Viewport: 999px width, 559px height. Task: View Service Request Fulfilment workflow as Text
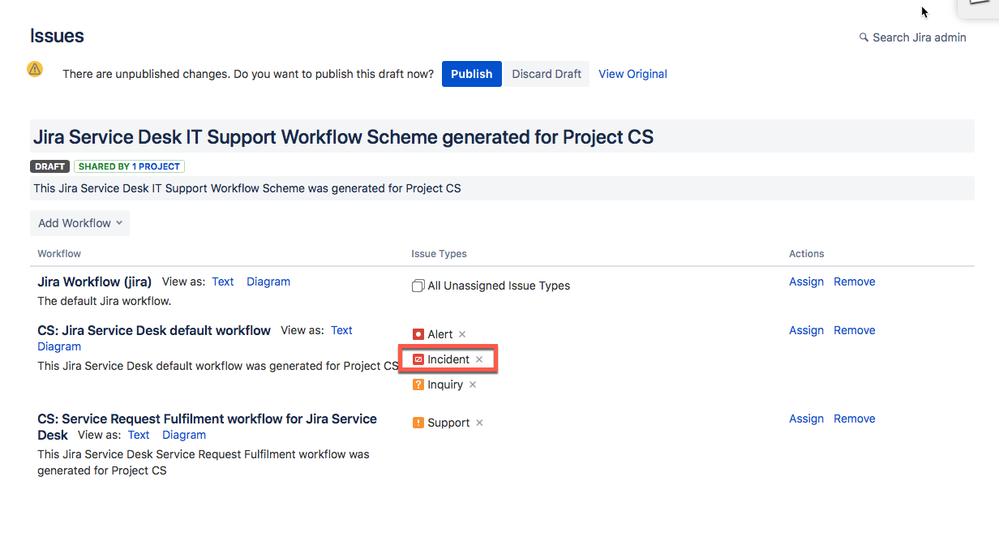coord(138,435)
